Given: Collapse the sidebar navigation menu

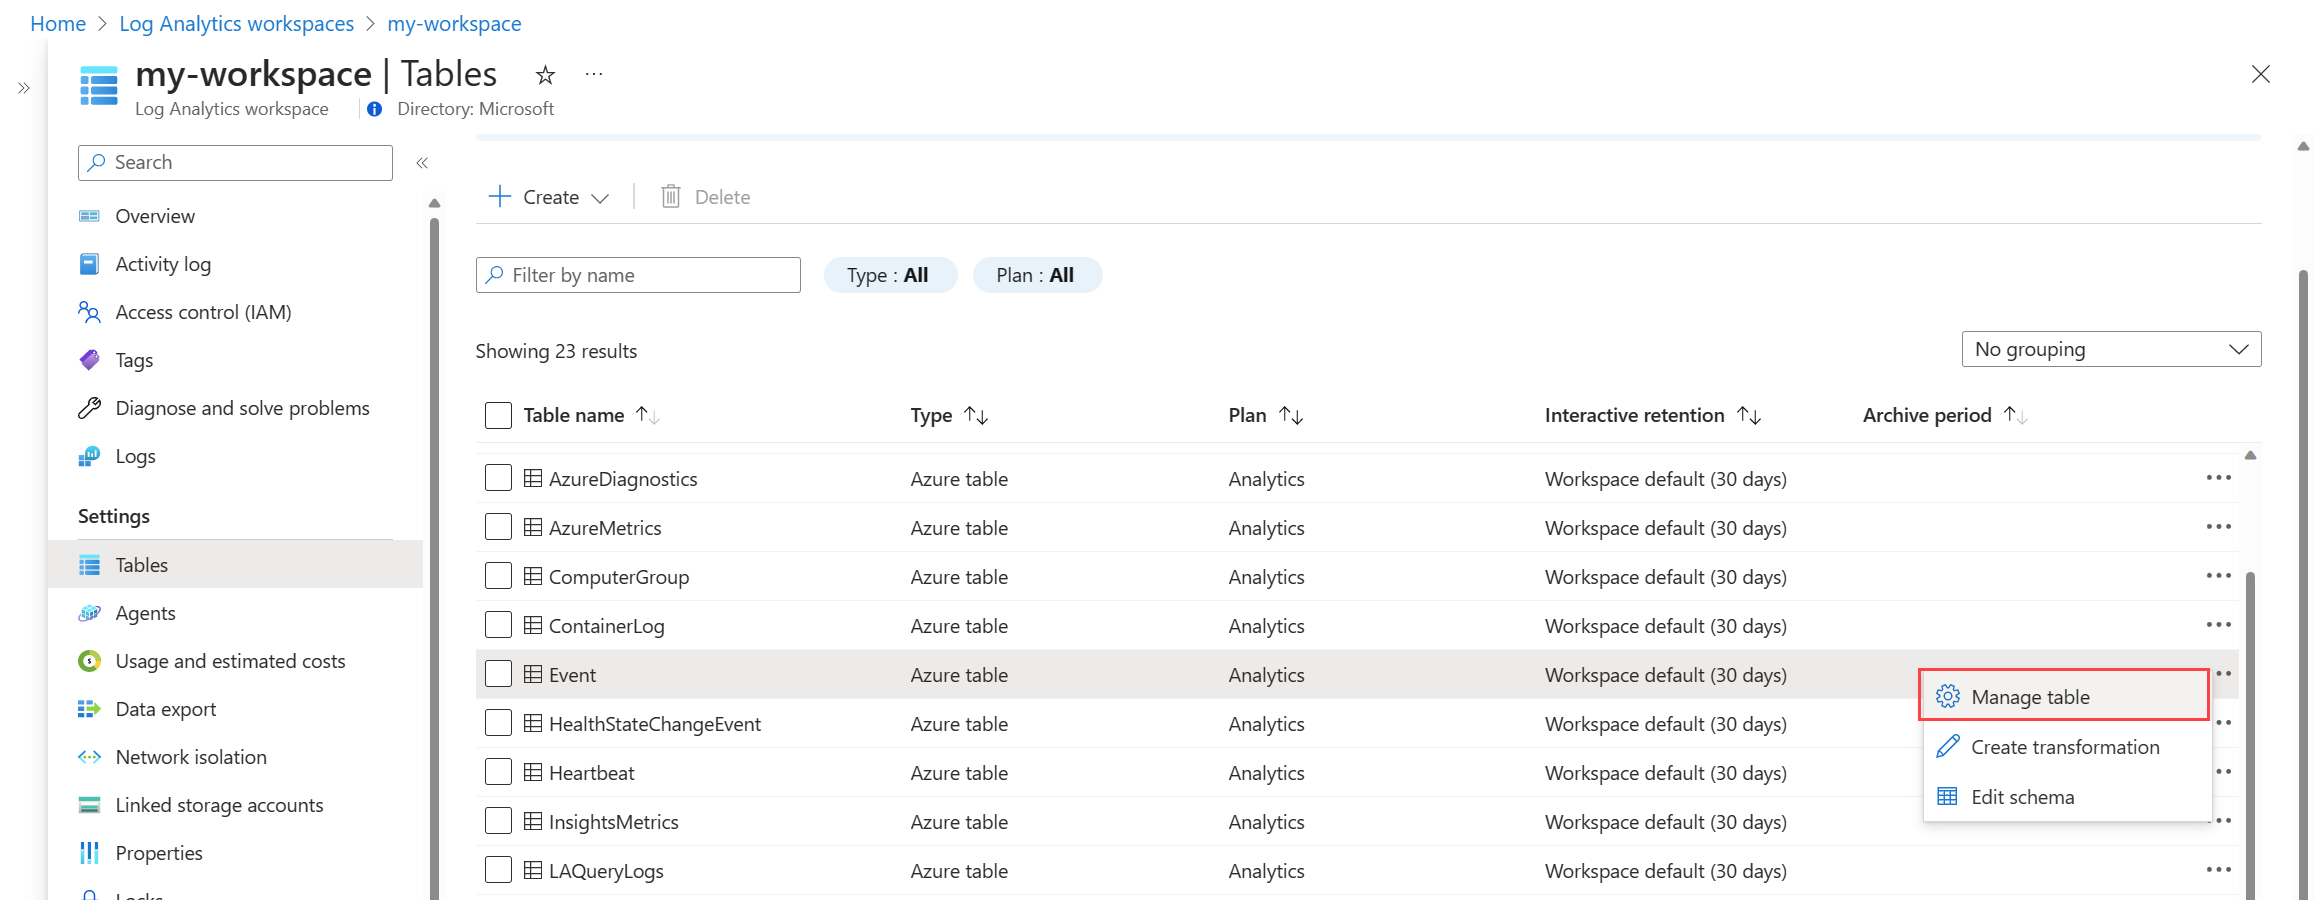Looking at the screenshot, I should tap(422, 163).
